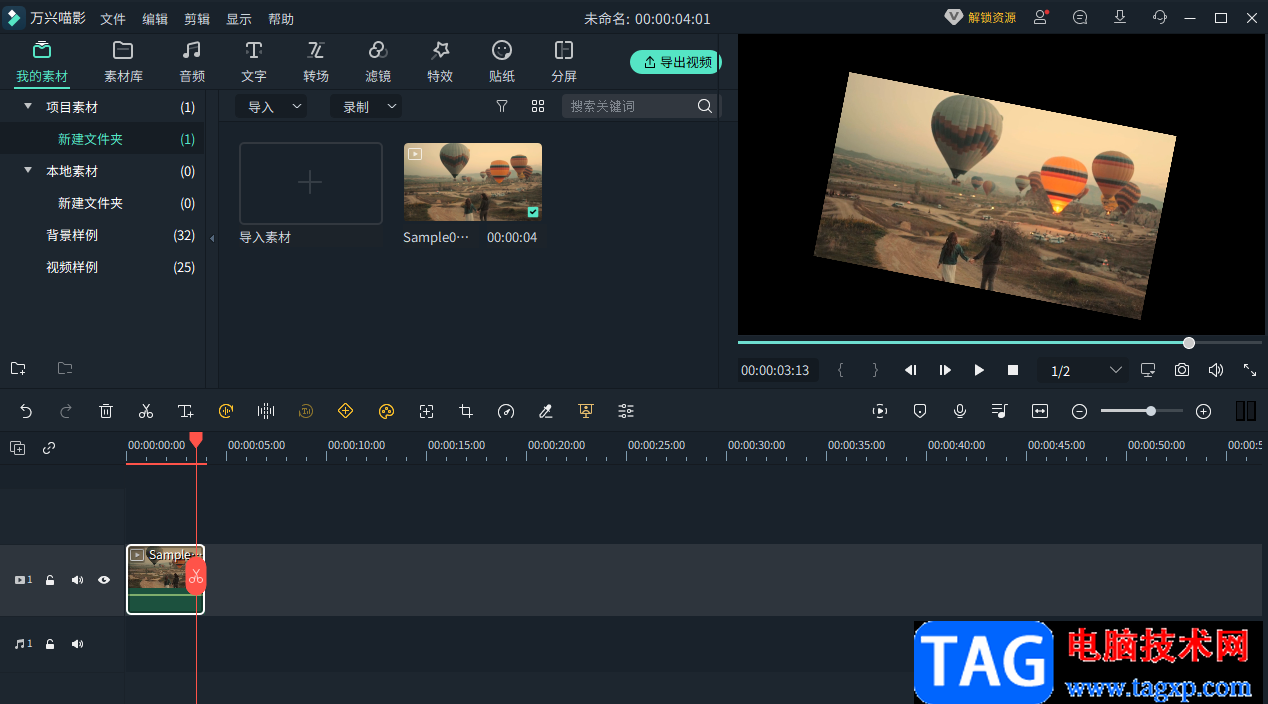Switch to 音频 tab
This screenshot has width=1268, height=704.
[192, 62]
